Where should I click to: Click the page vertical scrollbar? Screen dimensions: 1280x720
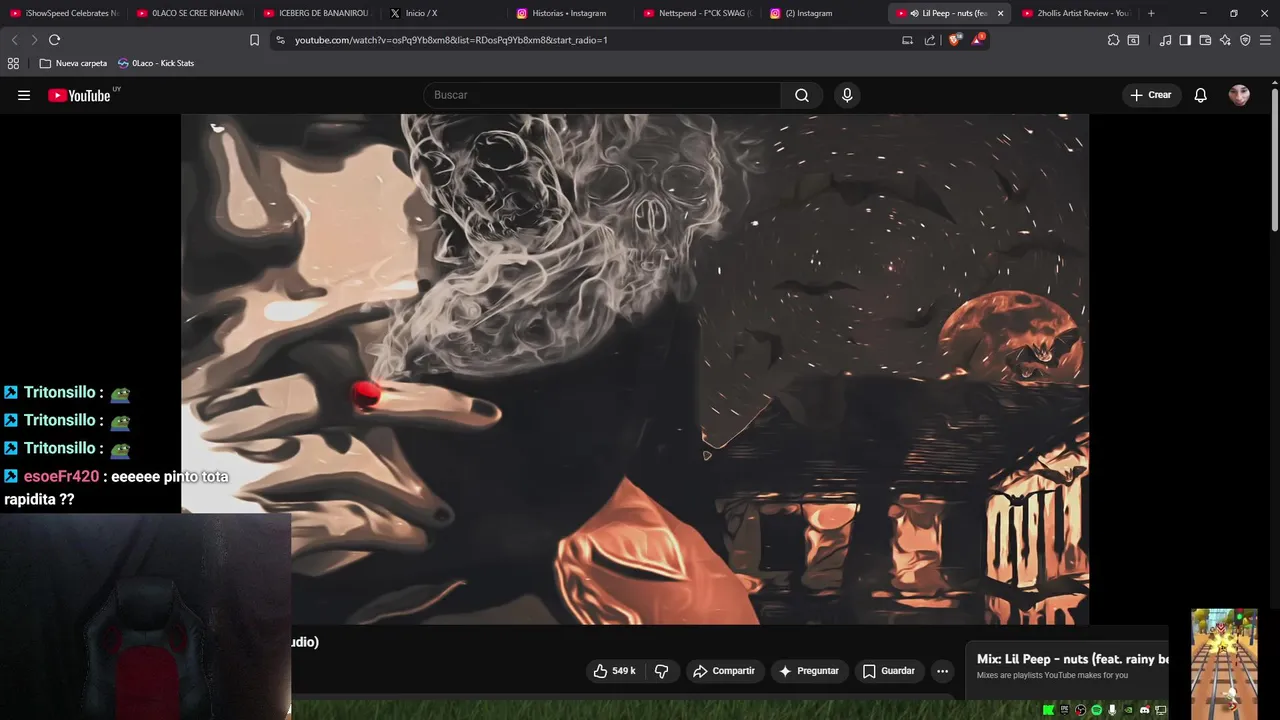(x=1274, y=160)
